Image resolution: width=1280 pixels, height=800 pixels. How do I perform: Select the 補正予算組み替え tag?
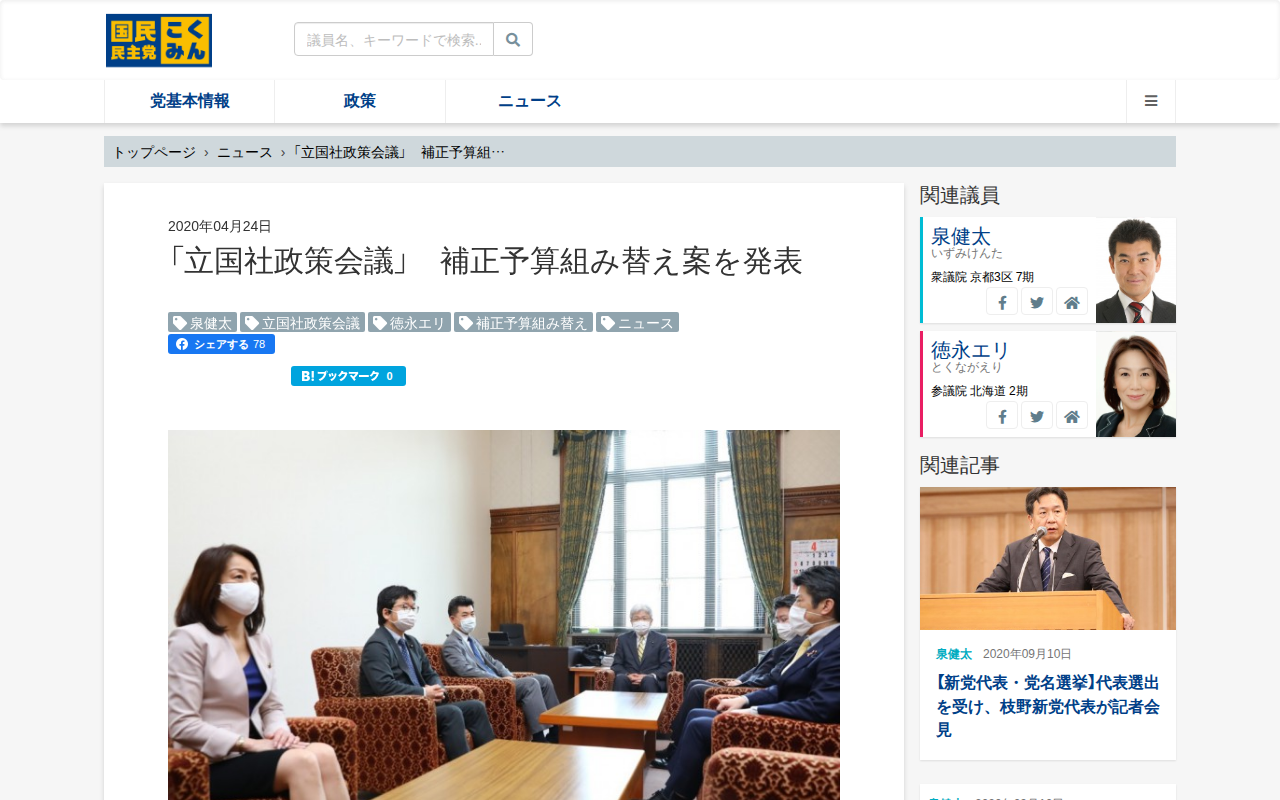coord(523,323)
